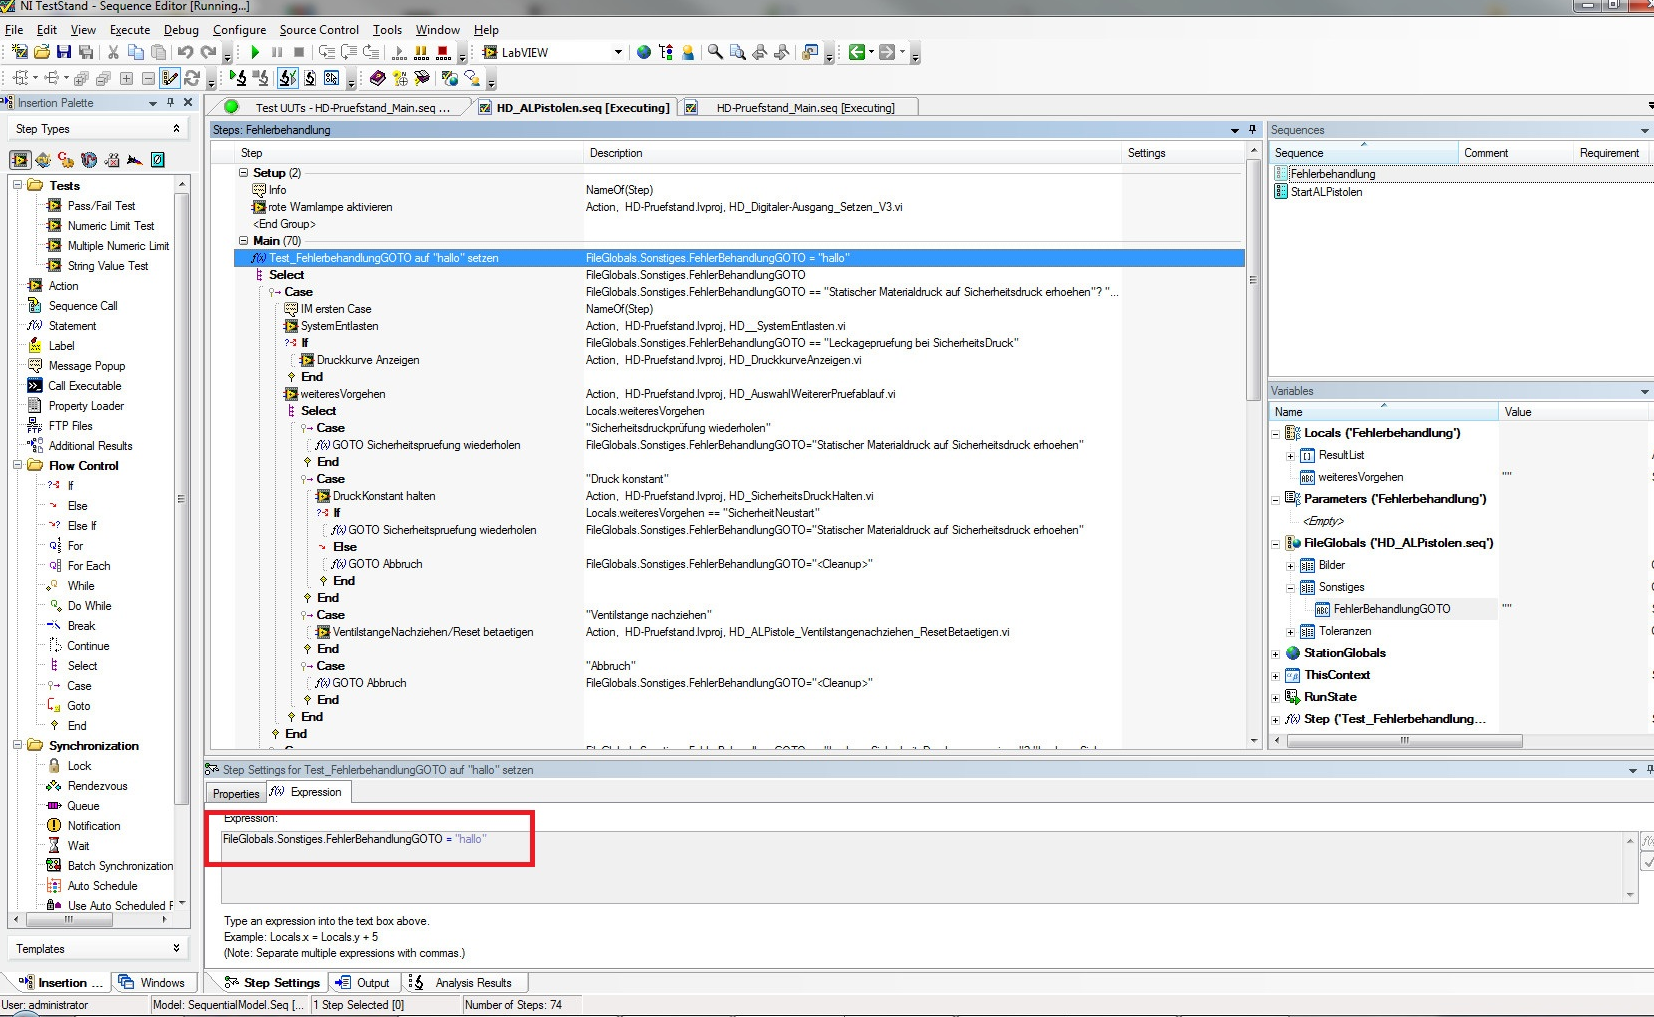Open the LabVIEW adapter dropdown
Image resolution: width=1654 pixels, height=1017 pixels.
pyautogui.click(x=618, y=53)
